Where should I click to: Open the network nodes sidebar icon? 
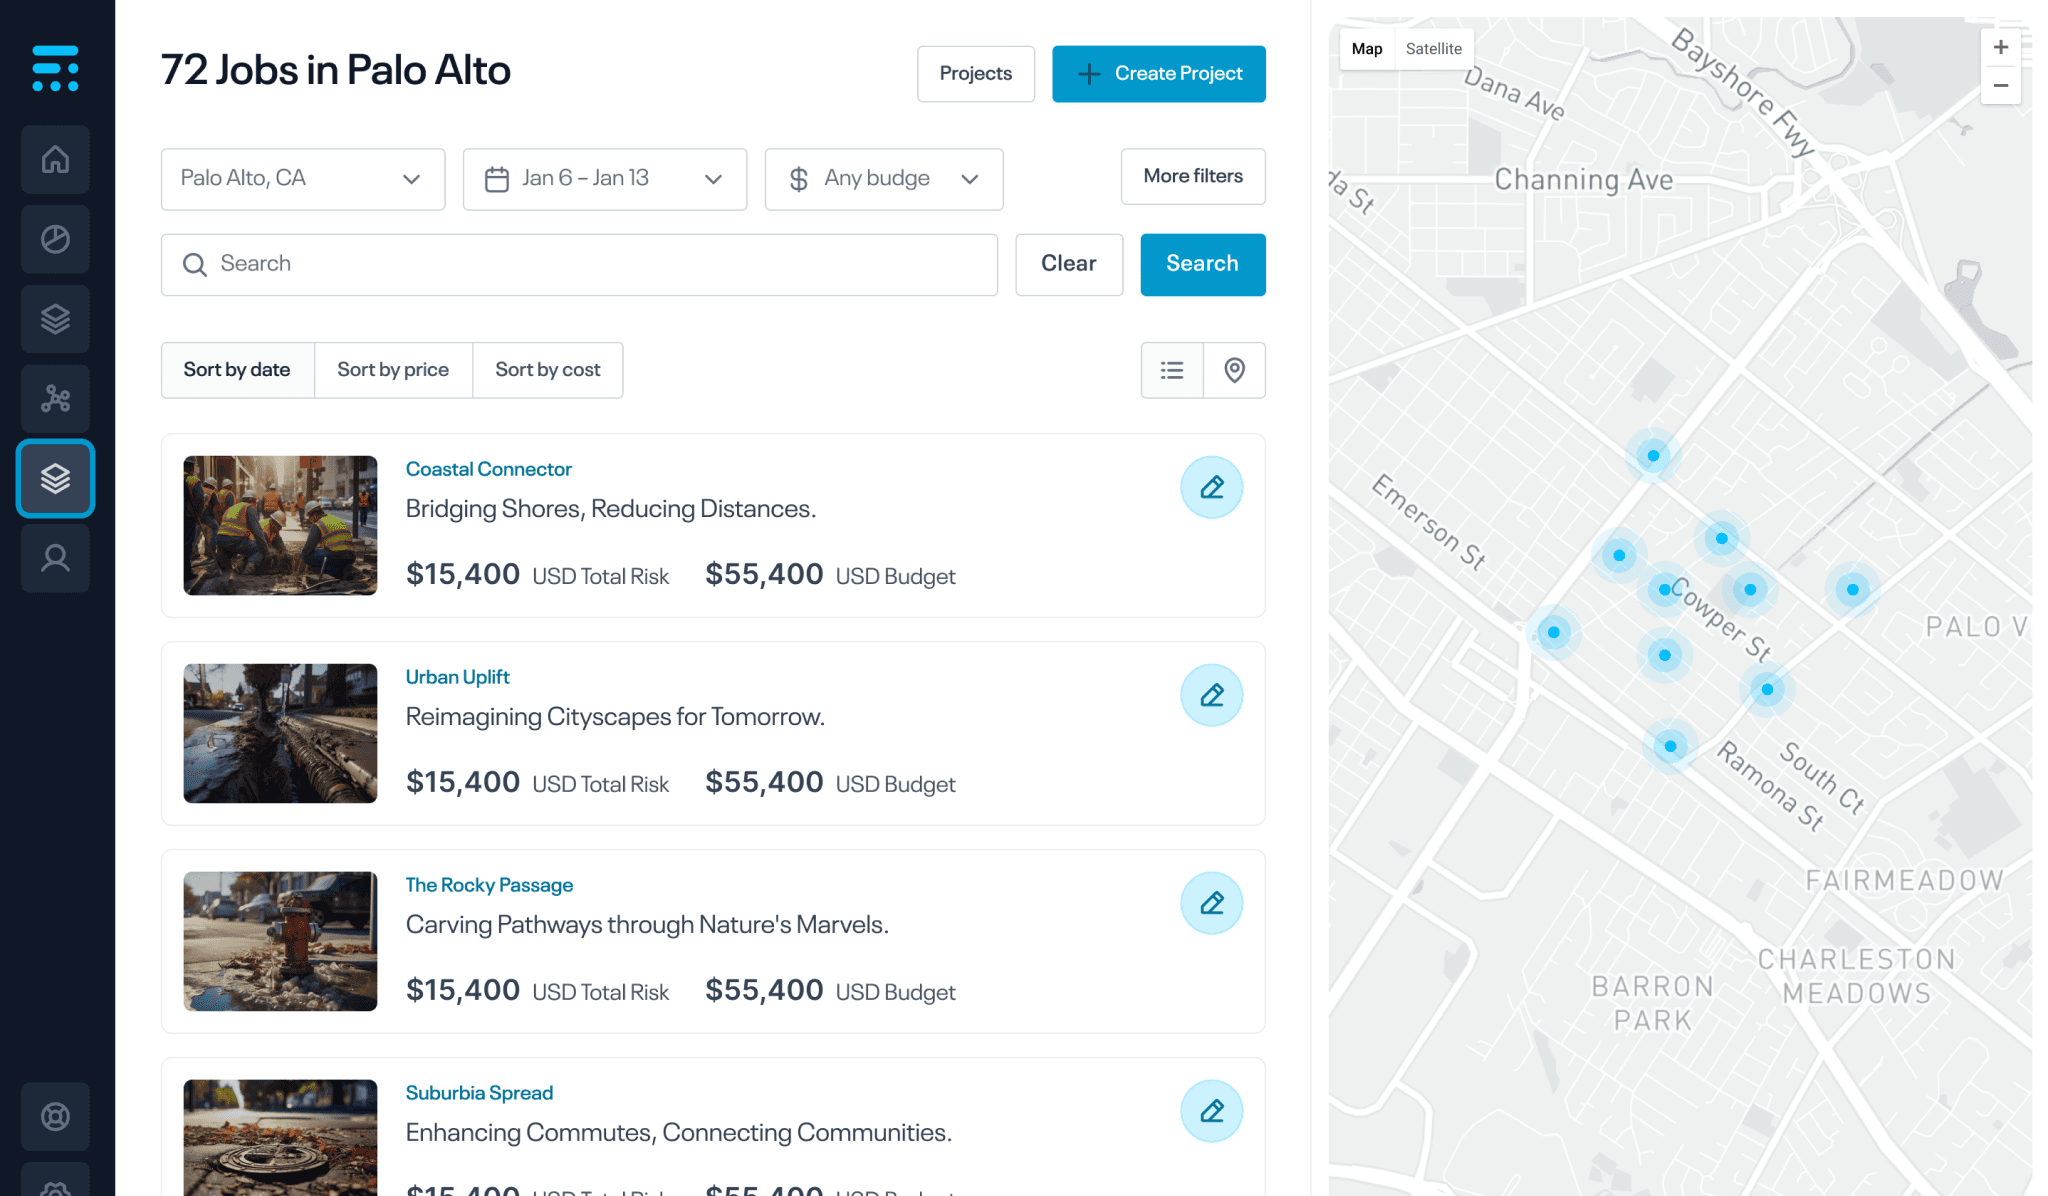(x=55, y=400)
